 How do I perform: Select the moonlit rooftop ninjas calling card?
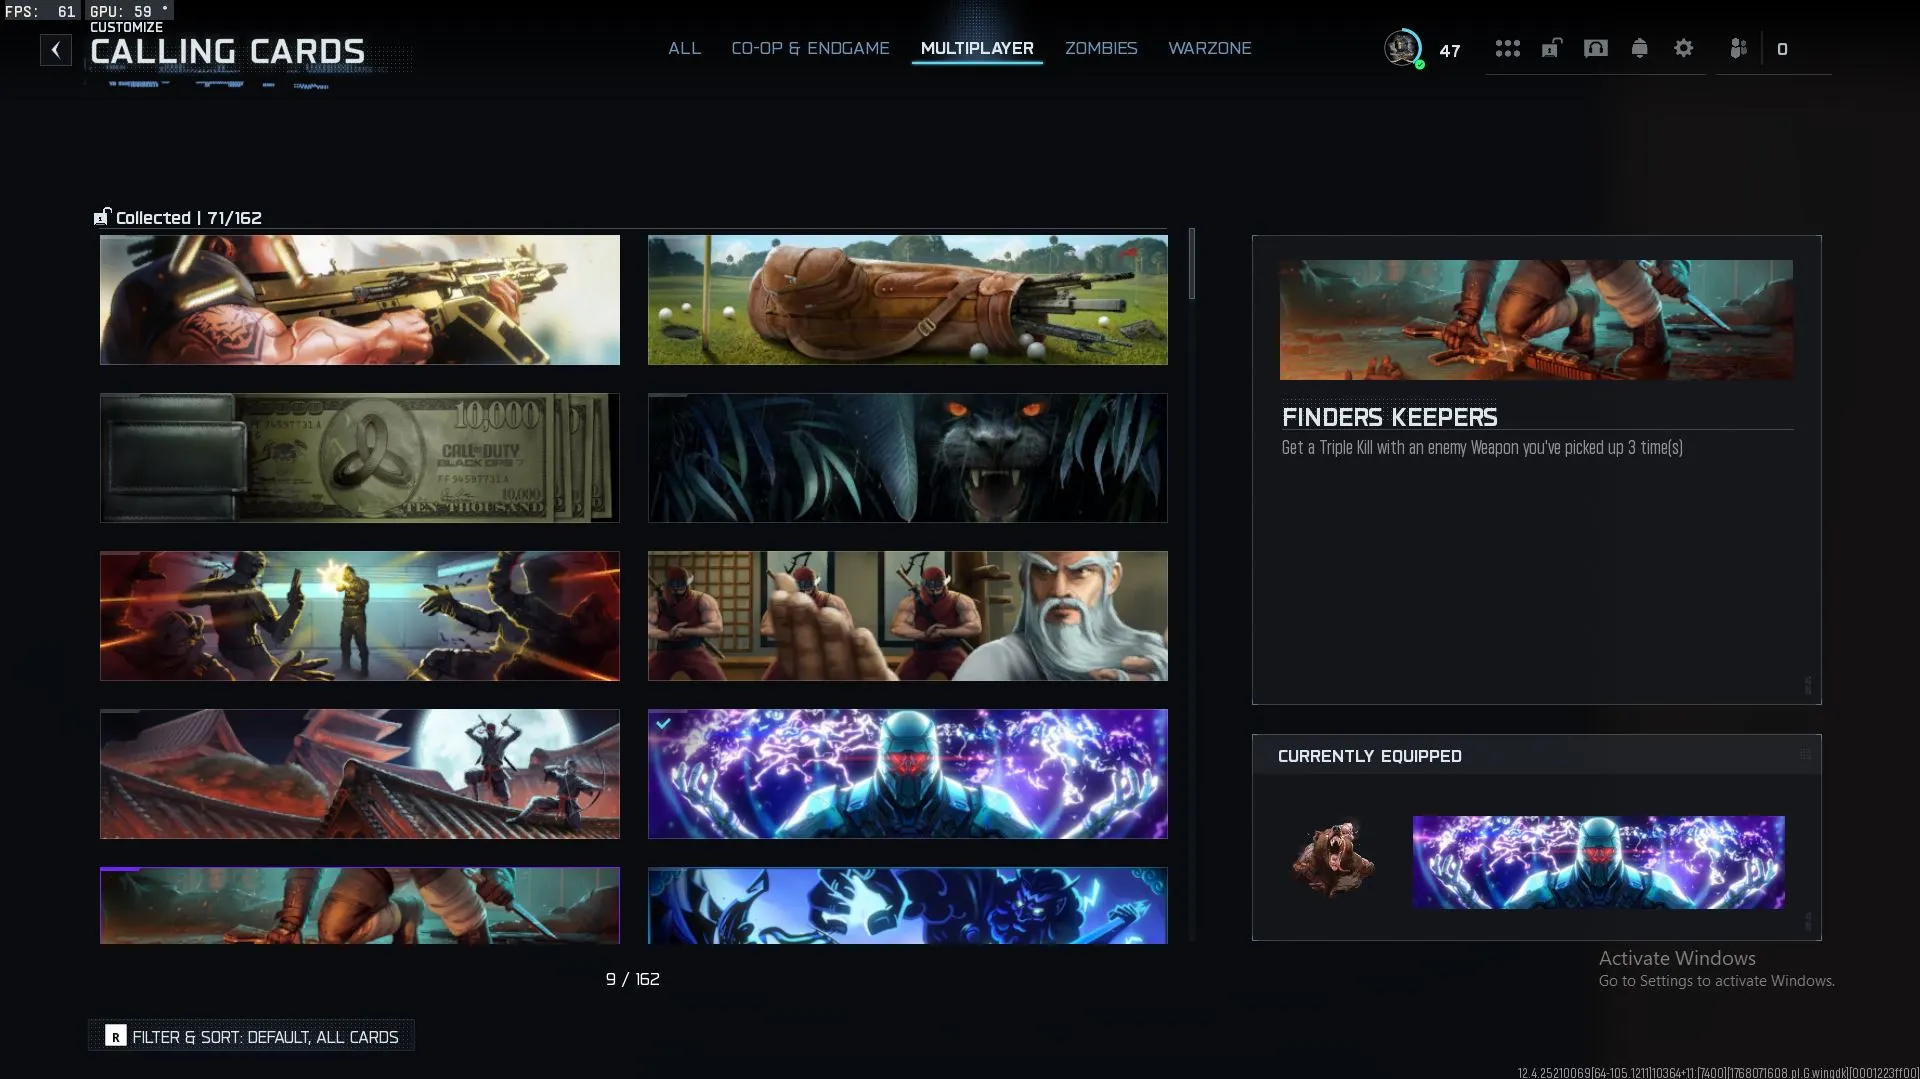[360, 774]
